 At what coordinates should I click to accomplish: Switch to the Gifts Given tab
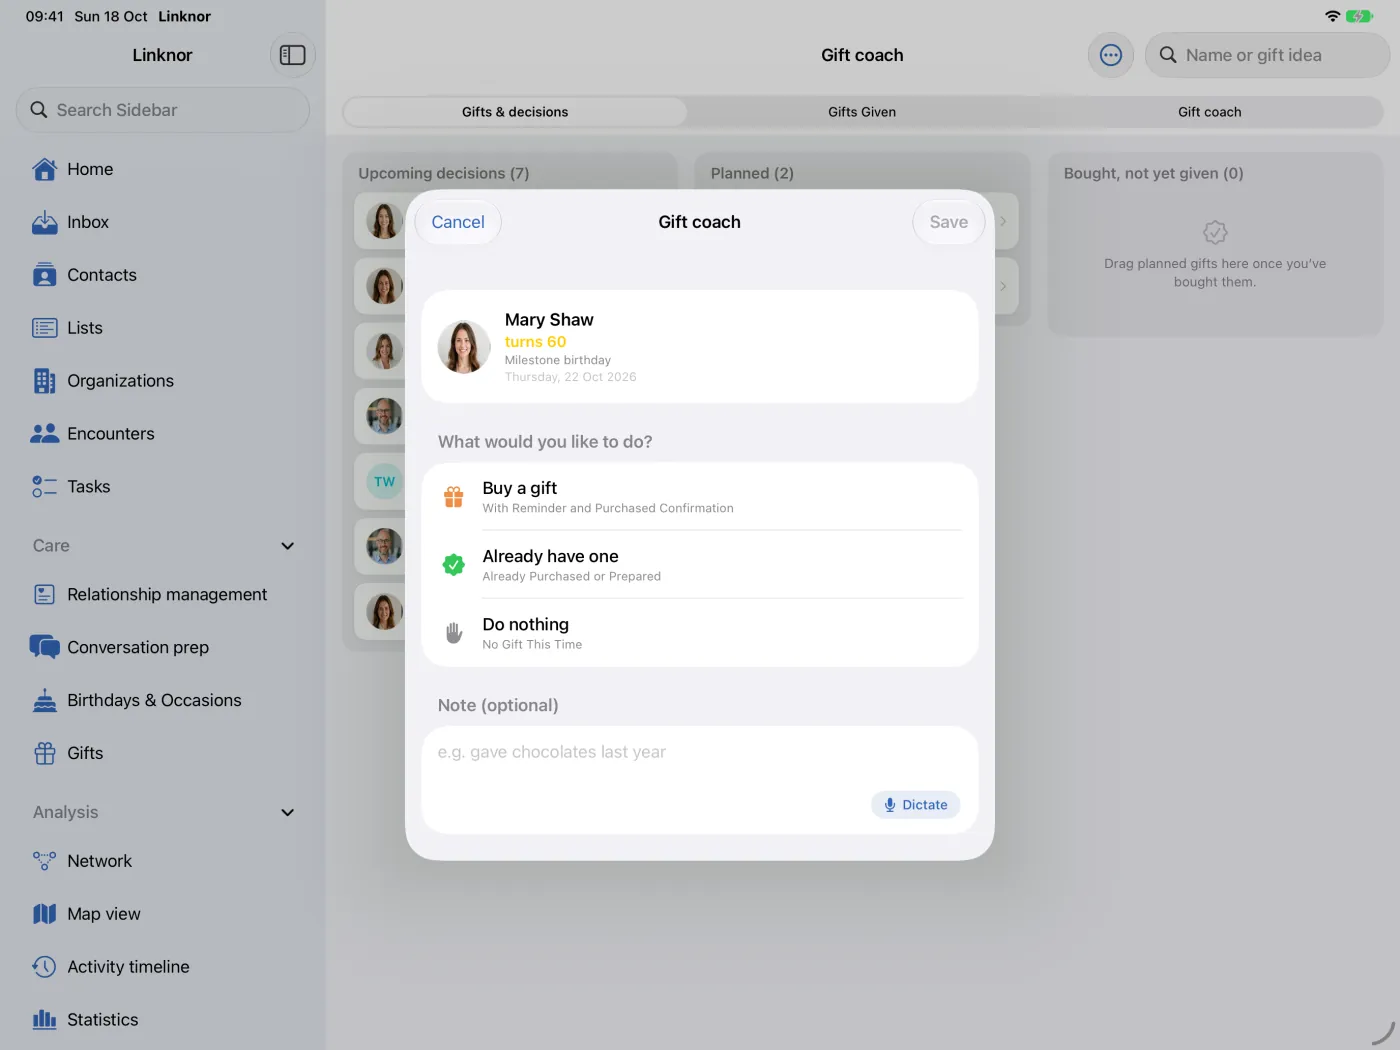[862, 112]
